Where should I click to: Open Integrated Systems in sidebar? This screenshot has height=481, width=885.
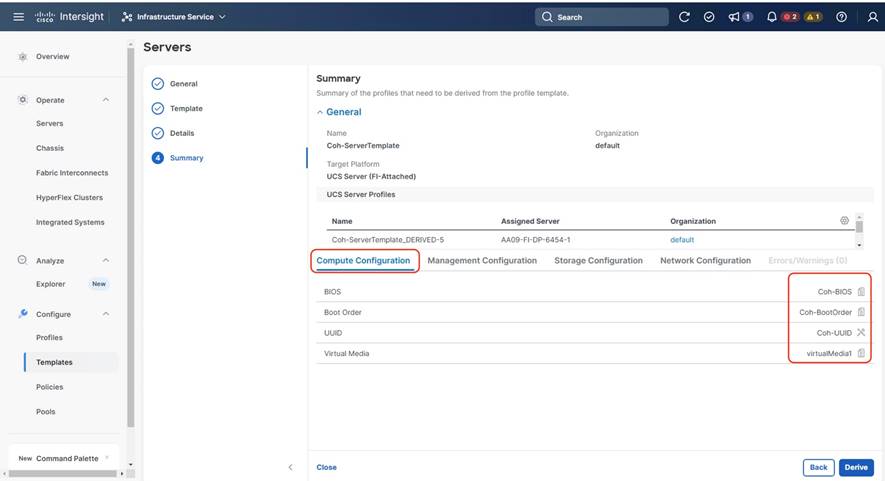[70, 222]
